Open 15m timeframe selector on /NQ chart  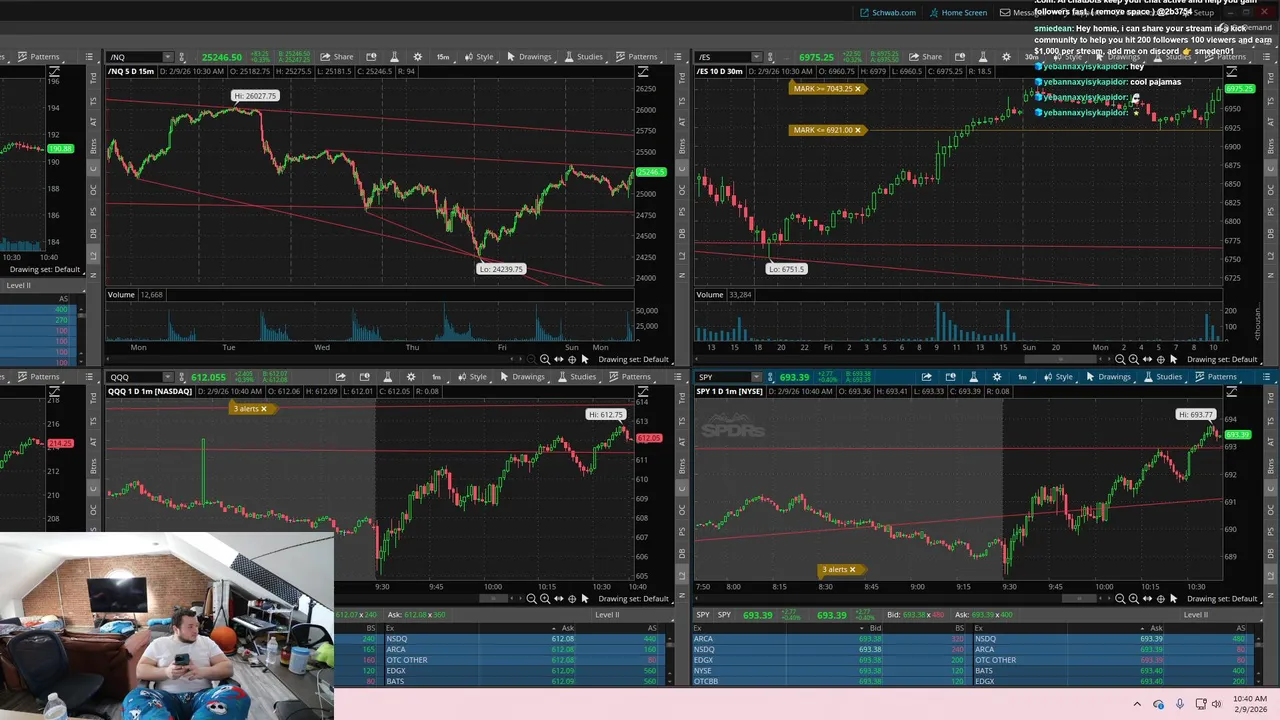[x=443, y=57]
